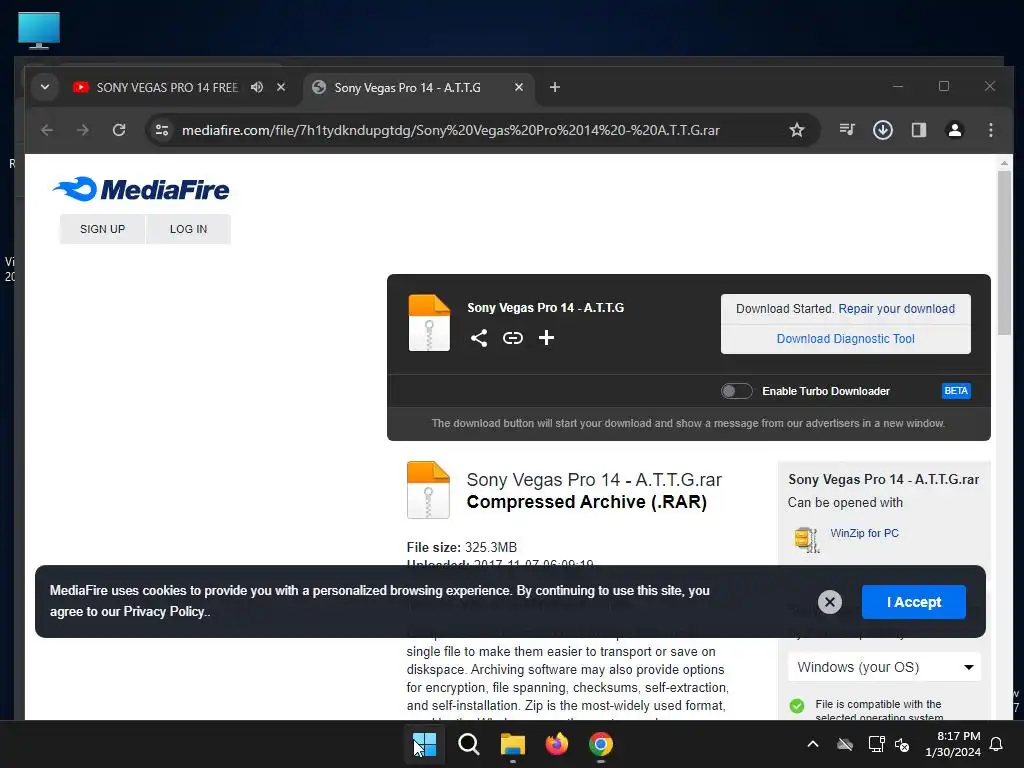Viewport: 1024px width, 768px height.
Task: Show hidden system tray icons
Action: click(813, 744)
